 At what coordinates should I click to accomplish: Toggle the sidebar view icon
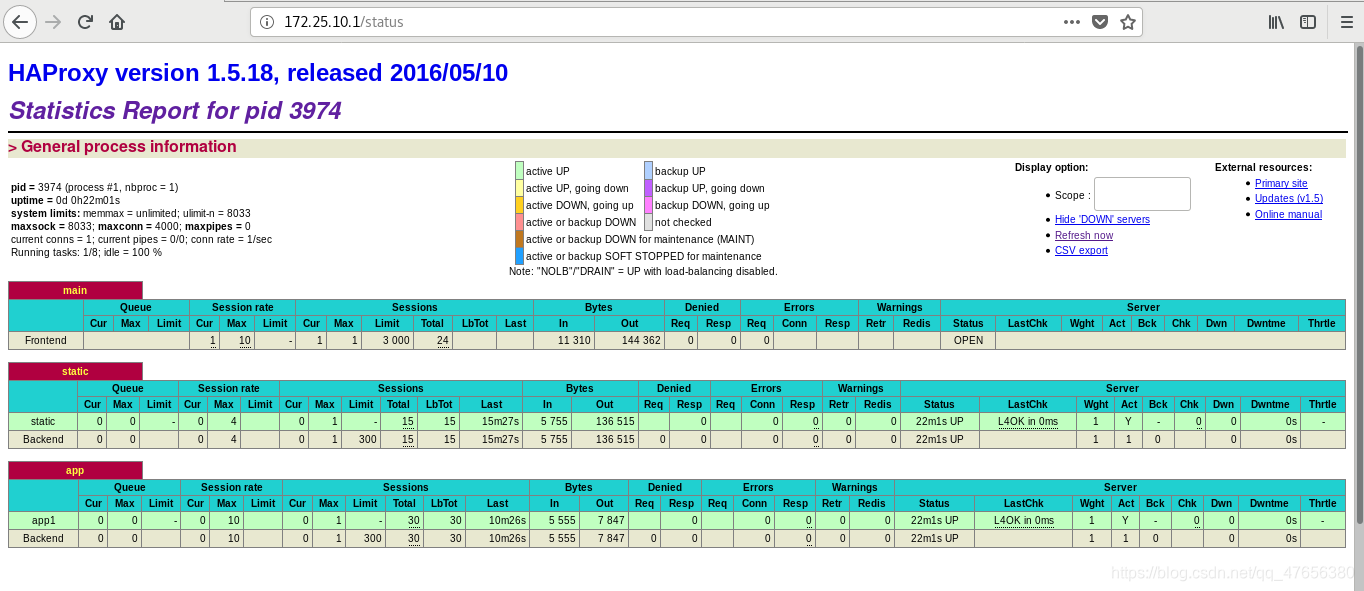click(1308, 21)
